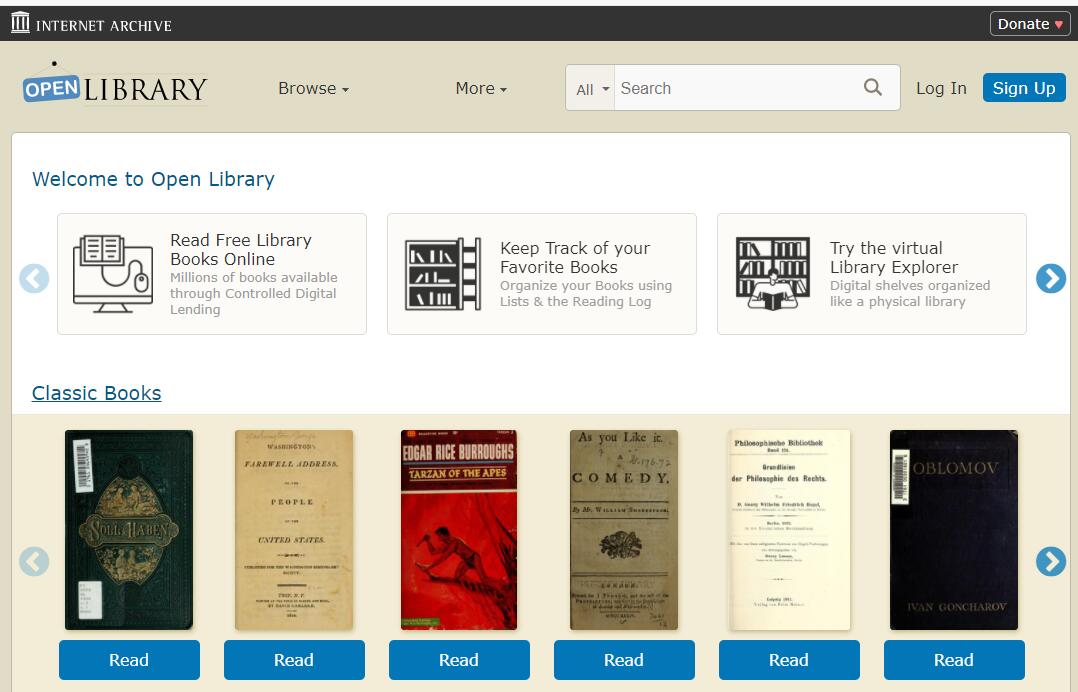Image resolution: width=1078 pixels, height=692 pixels.
Task: Go to the previous welcome carousel slide
Action: pyautogui.click(x=34, y=278)
